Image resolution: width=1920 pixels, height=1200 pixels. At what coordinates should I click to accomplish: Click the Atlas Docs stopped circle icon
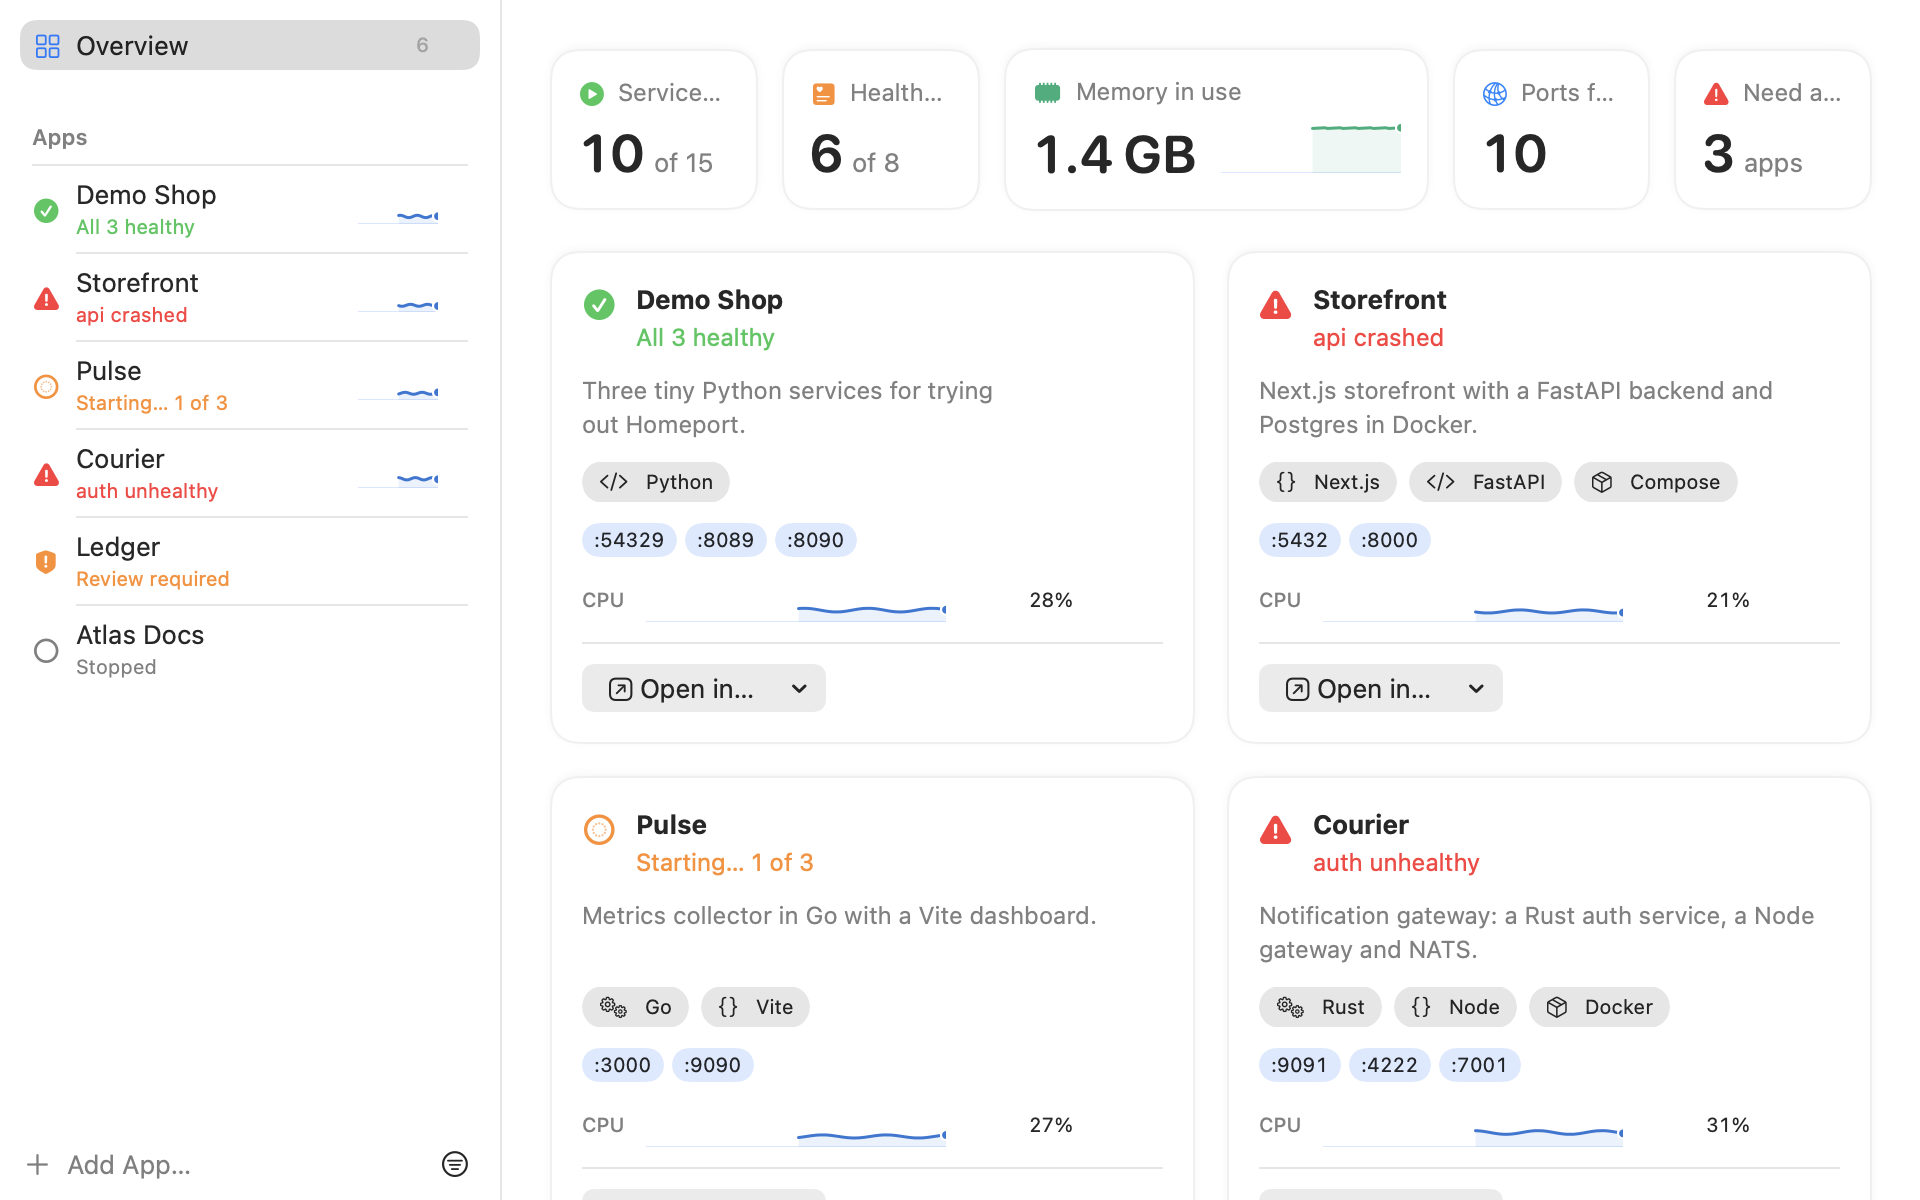(46, 651)
